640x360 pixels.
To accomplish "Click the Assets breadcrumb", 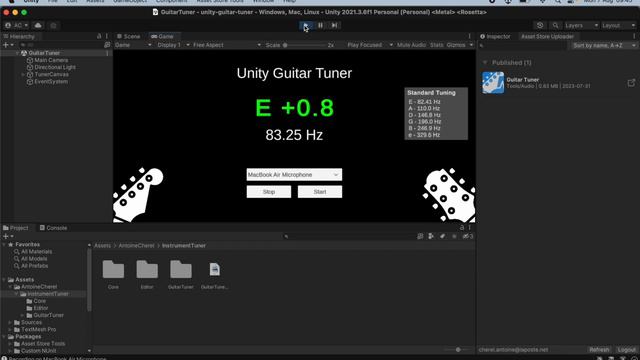I will point(102,246).
